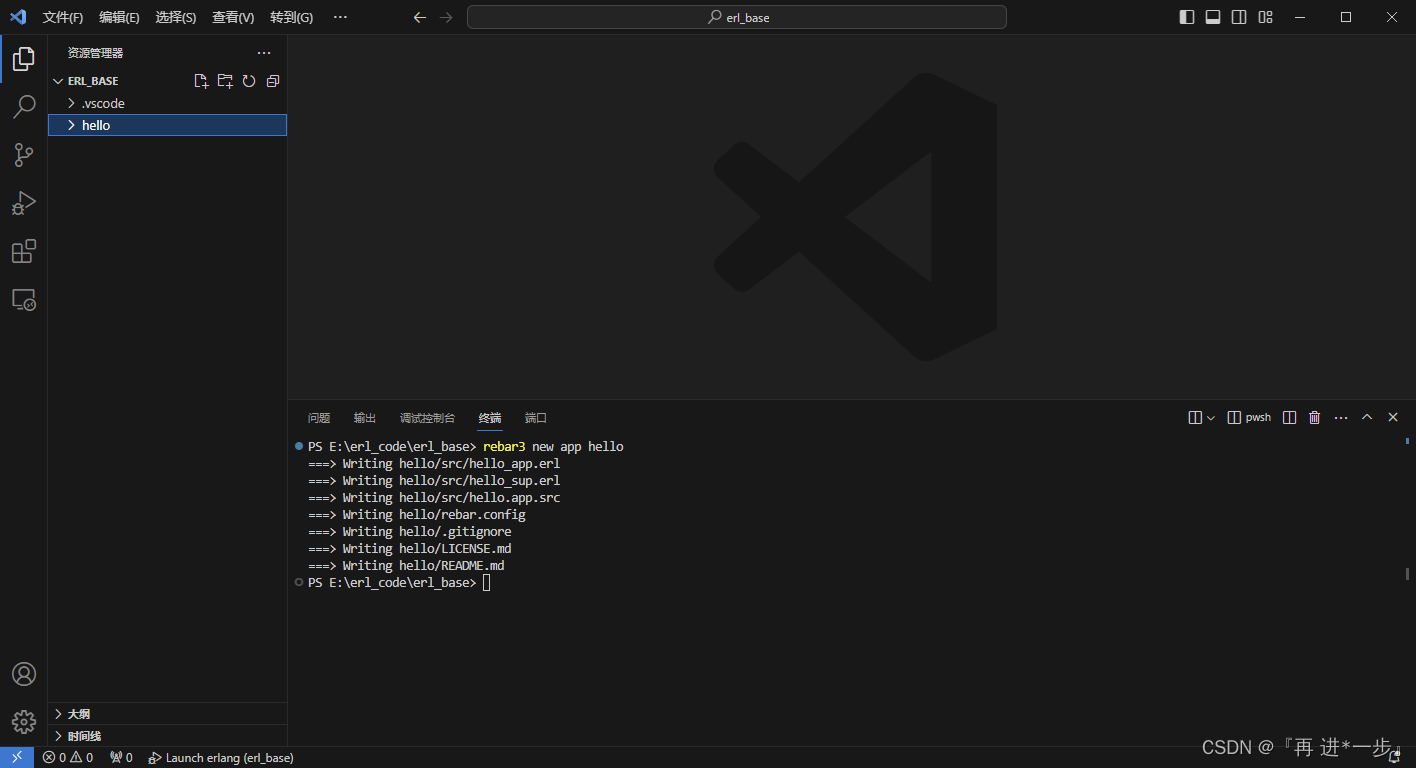This screenshot has height=768, width=1416.
Task: Open terminal panel more actions ellipsis
Action: [1341, 418]
